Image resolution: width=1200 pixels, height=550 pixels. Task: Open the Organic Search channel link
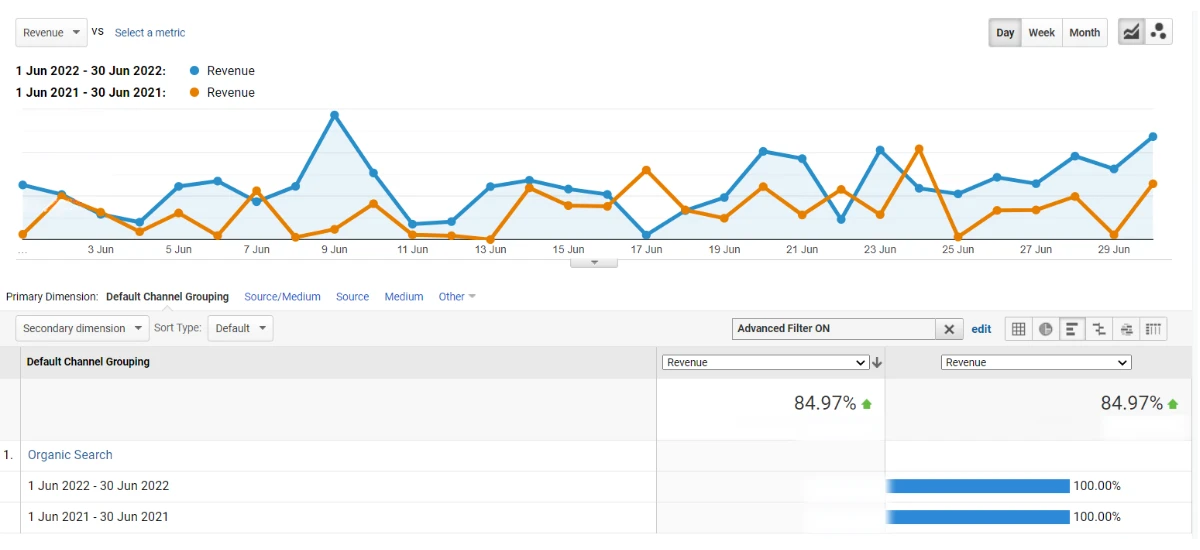pos(70,455)
